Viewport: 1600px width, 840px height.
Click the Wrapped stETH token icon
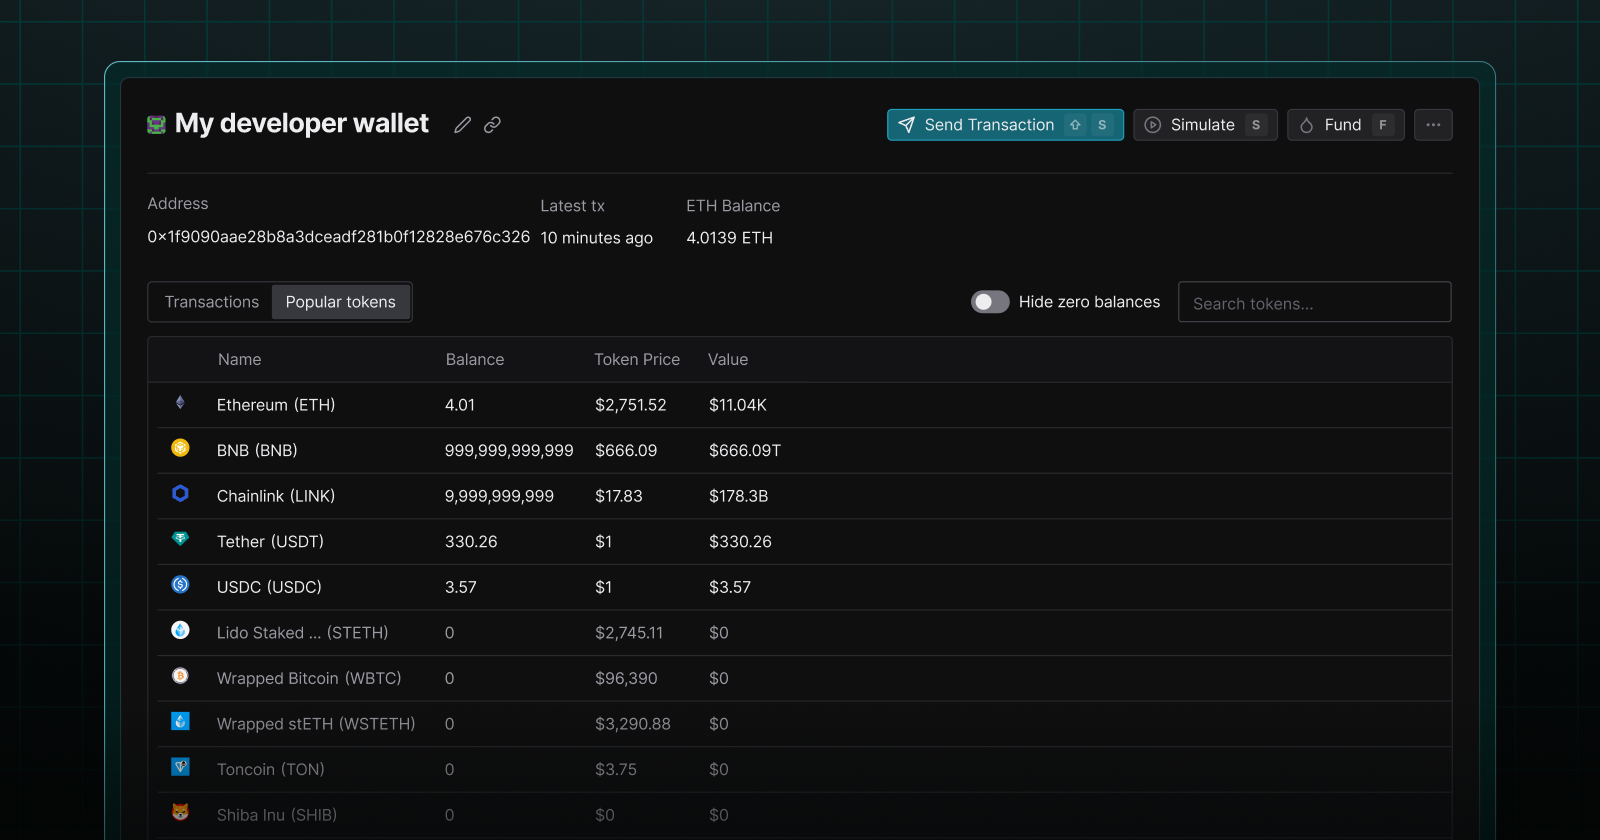coord(180,721)
